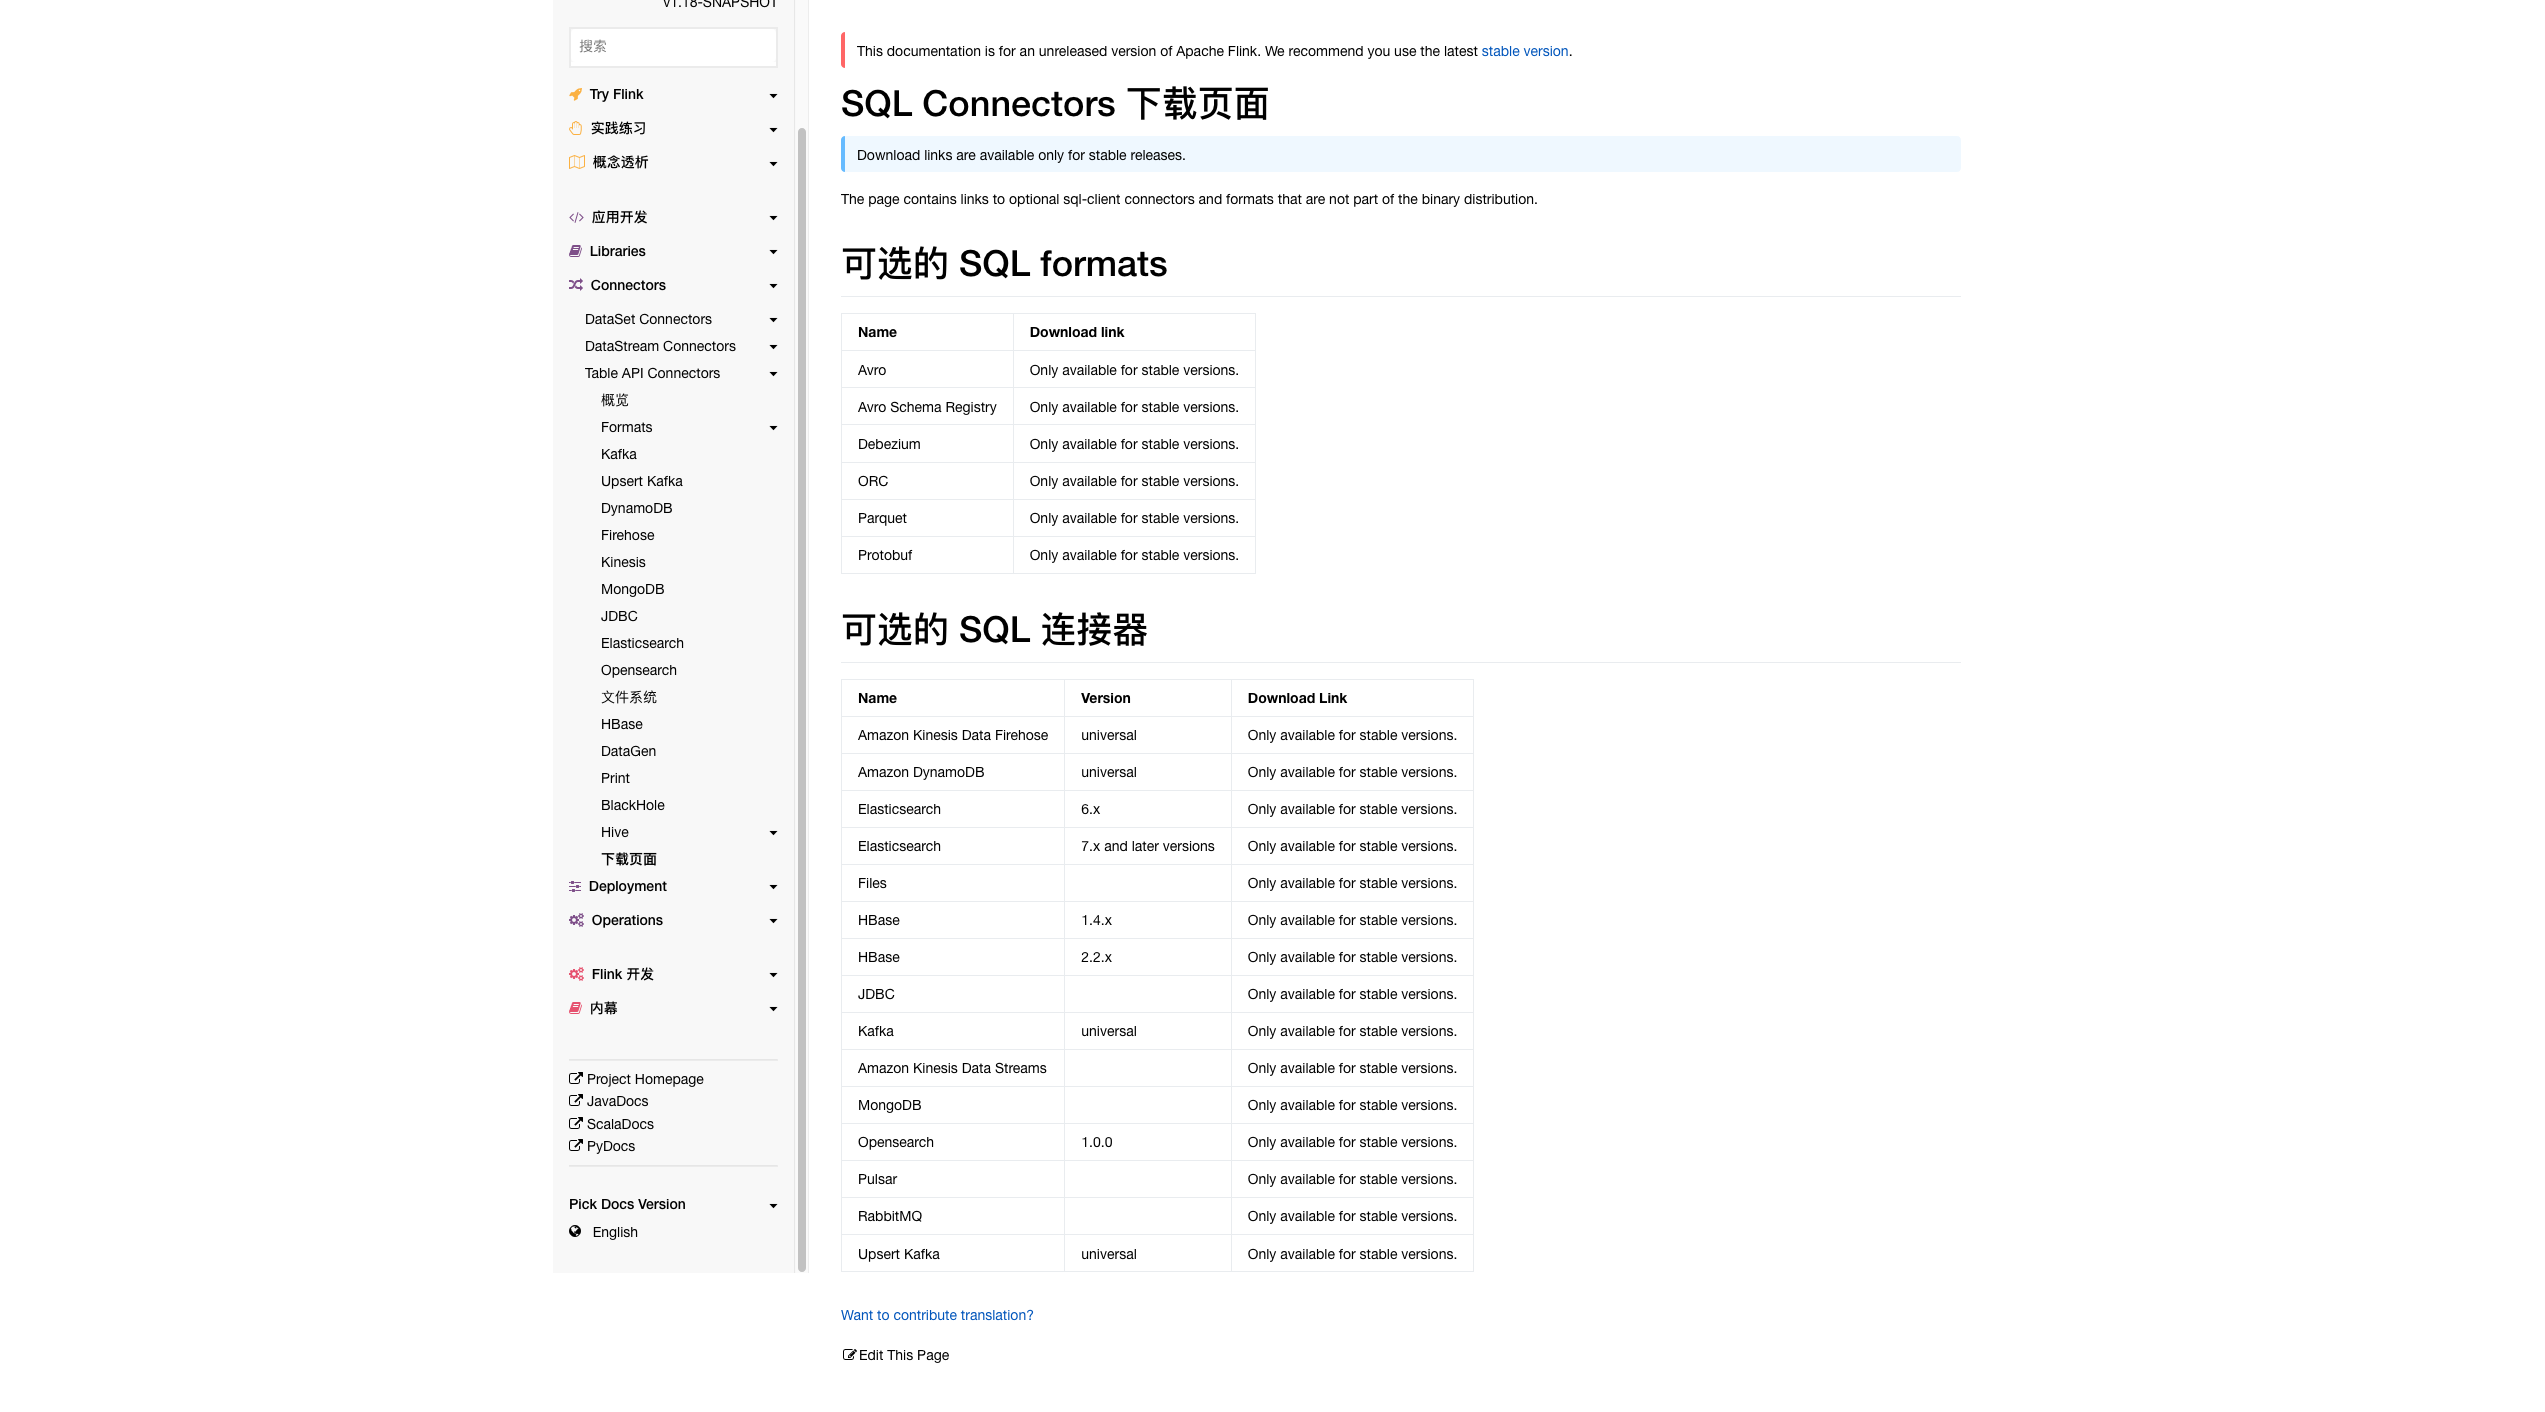Open the Kafka connector page
This screenshot has height=1412, width=2545.
tap(619, 454)
